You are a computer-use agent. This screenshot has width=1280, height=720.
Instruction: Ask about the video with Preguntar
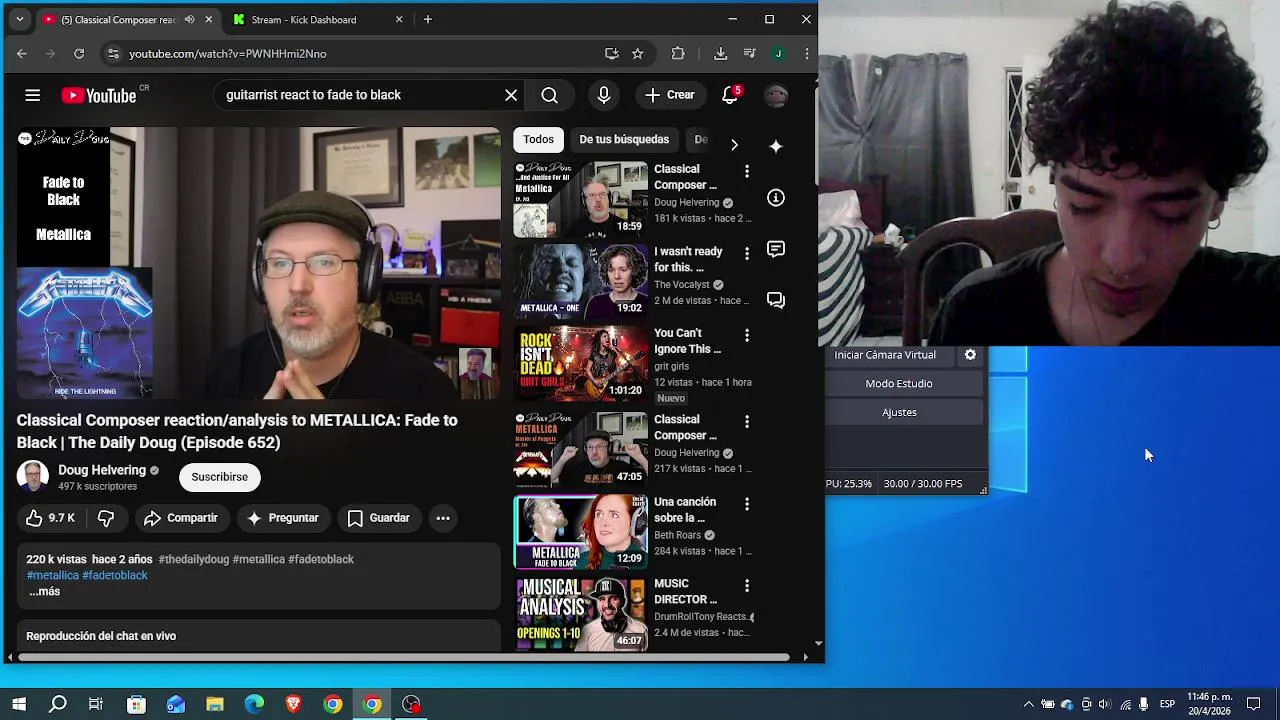point(282,518)
